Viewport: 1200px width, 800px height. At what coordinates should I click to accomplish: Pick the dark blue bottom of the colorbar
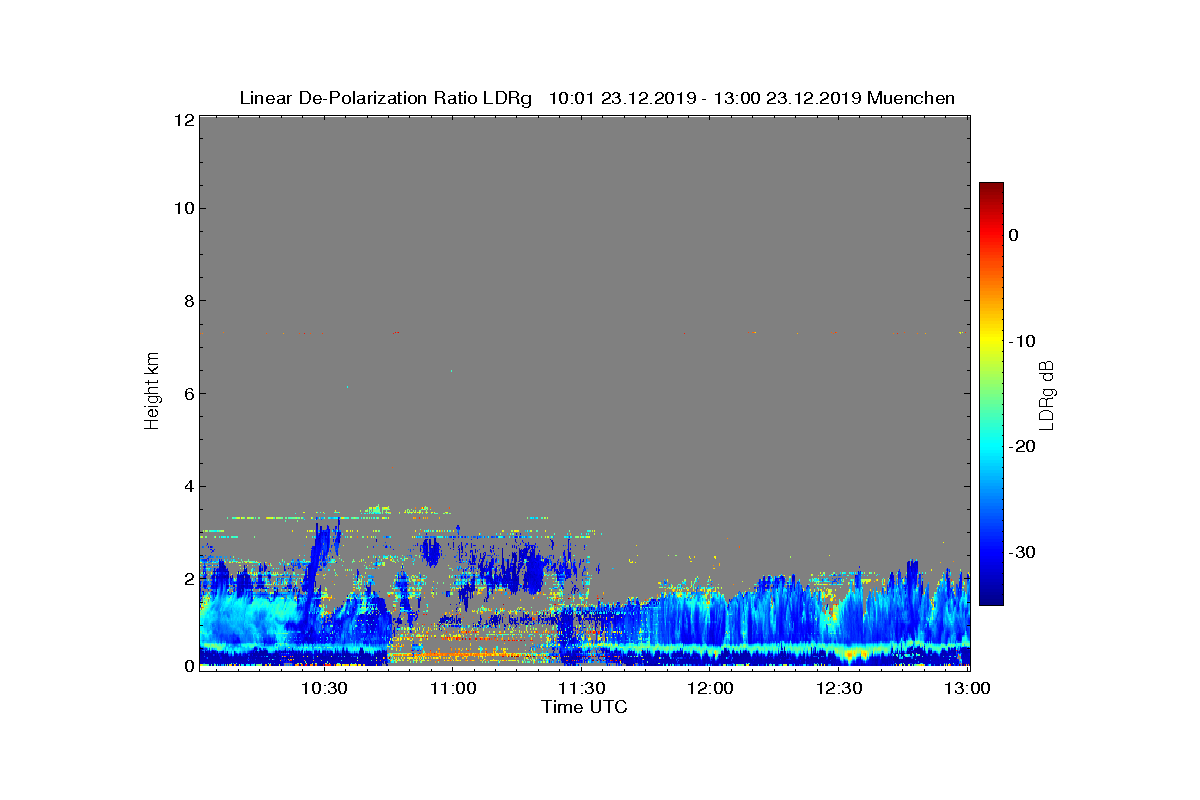(x=991, y=599)
